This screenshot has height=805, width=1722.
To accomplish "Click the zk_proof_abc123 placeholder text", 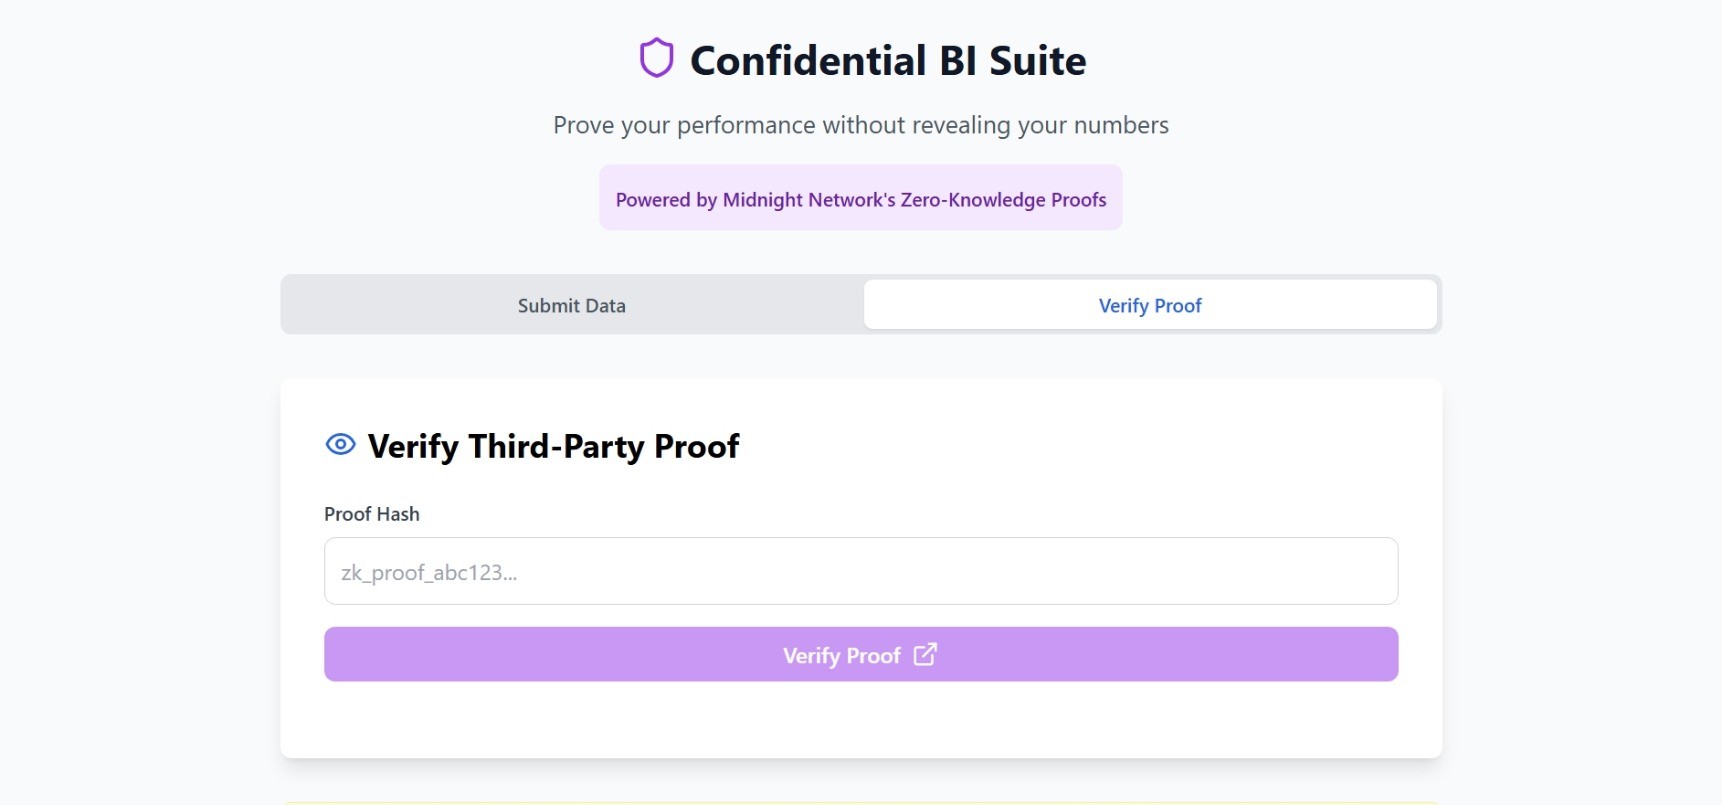I will click(x=429, y=573).
